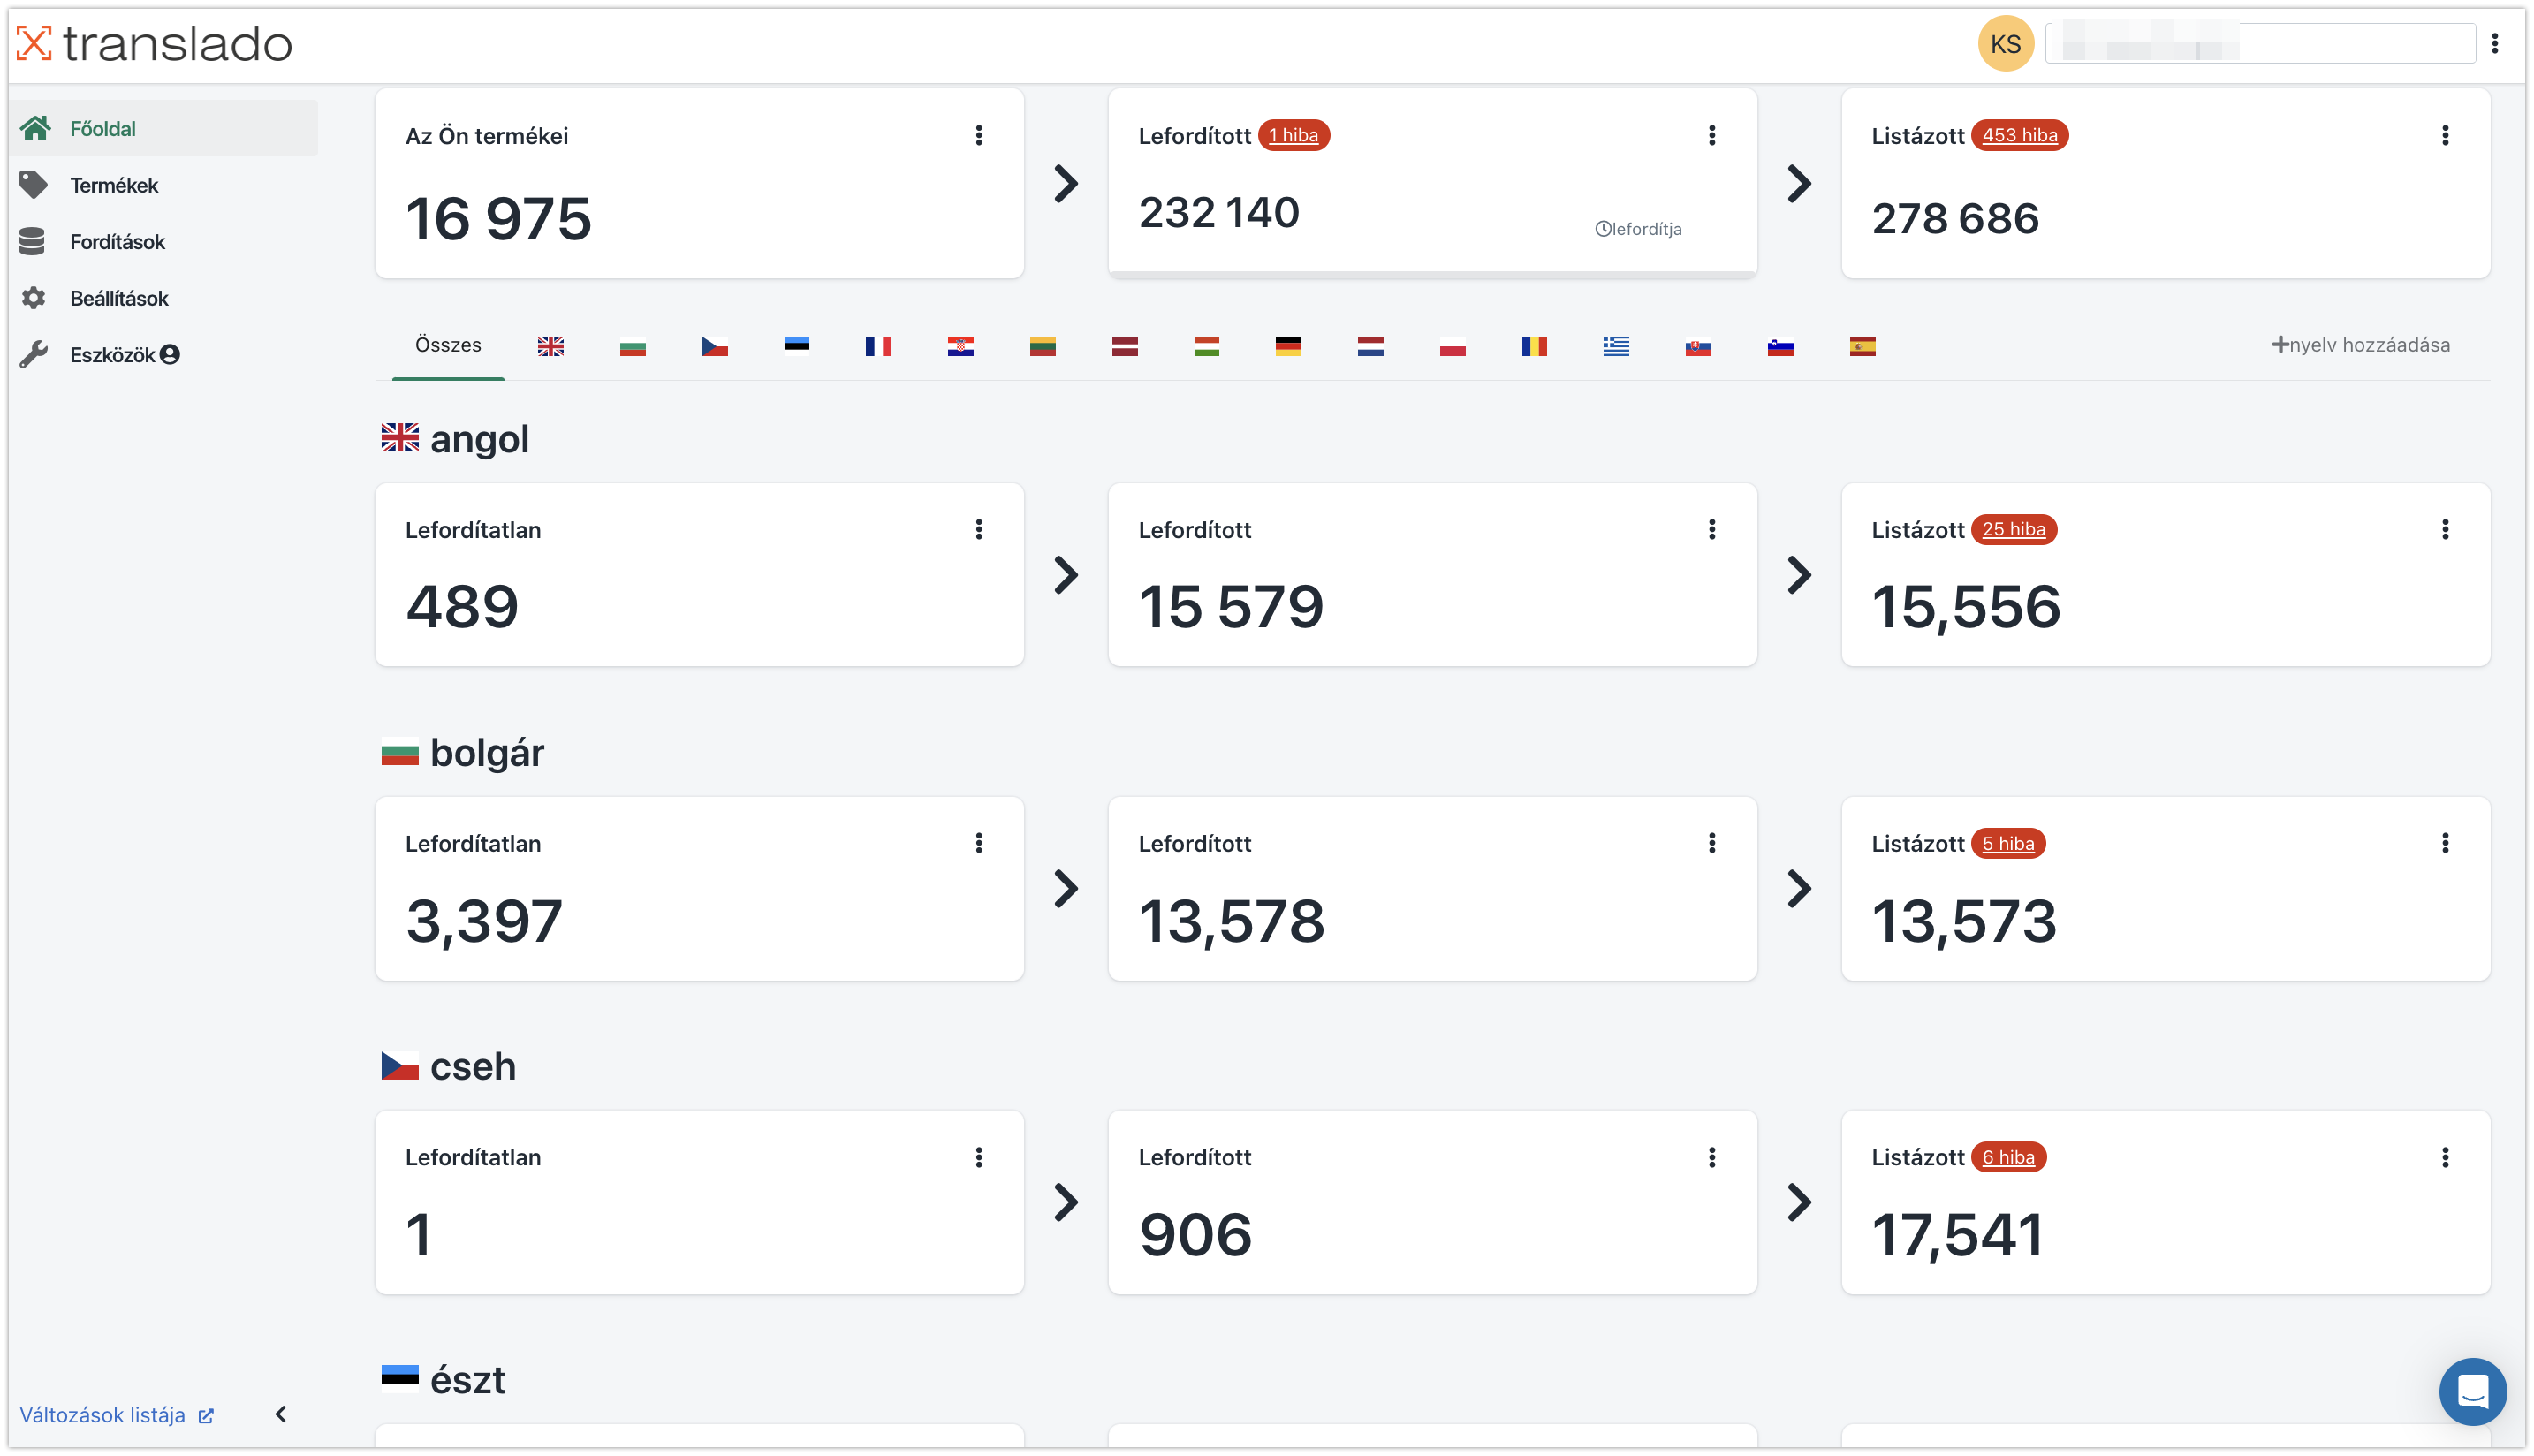Click nyelv hozzáadása to add language
The image size is (2534, 1456).
pyautogui.click(x=2360, y=345)
